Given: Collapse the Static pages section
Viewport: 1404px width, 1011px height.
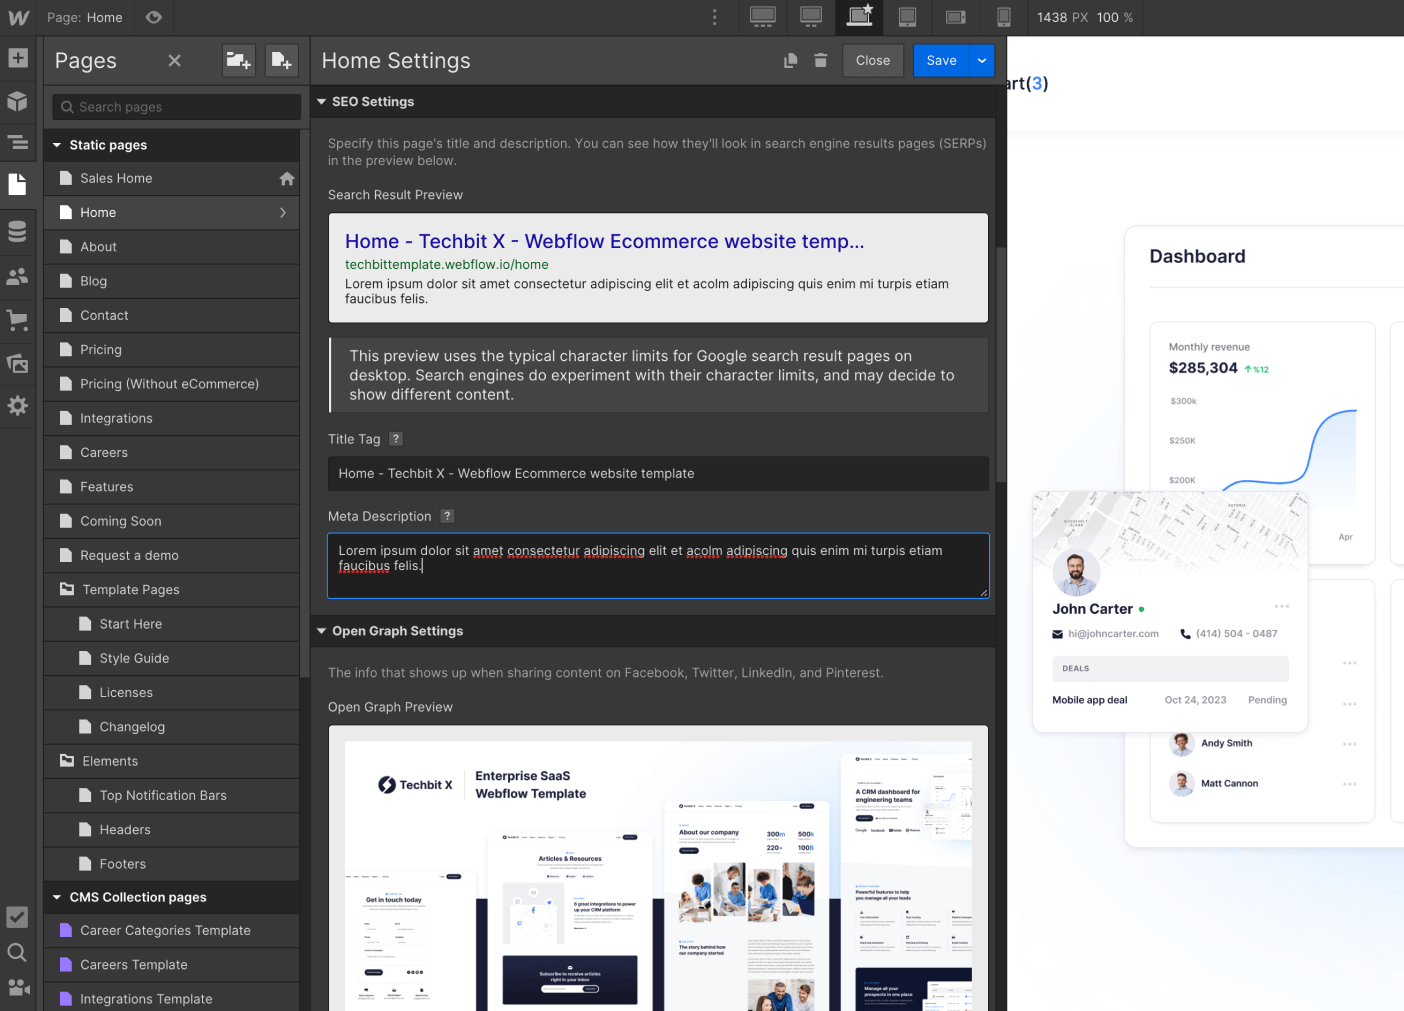Looking at the screenshot, I should coord(57,145).
